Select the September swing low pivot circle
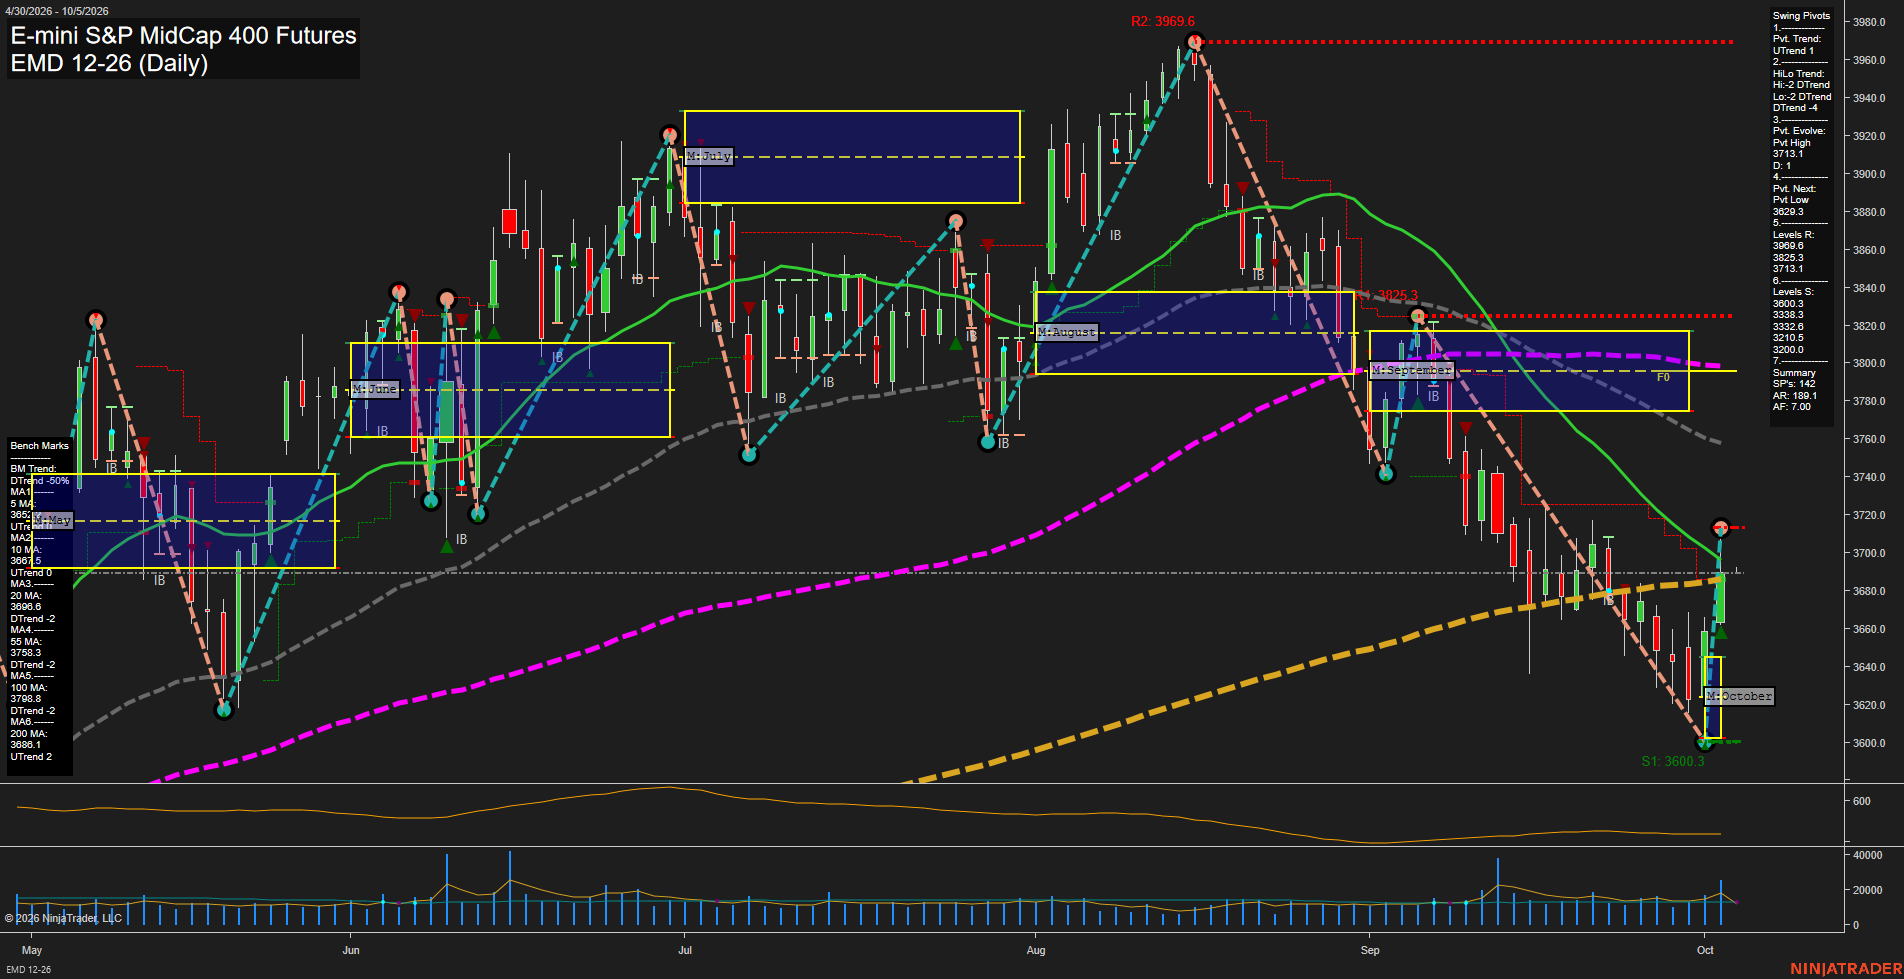The width and height of the screenshot is (1904, 979). [1386, 474]
